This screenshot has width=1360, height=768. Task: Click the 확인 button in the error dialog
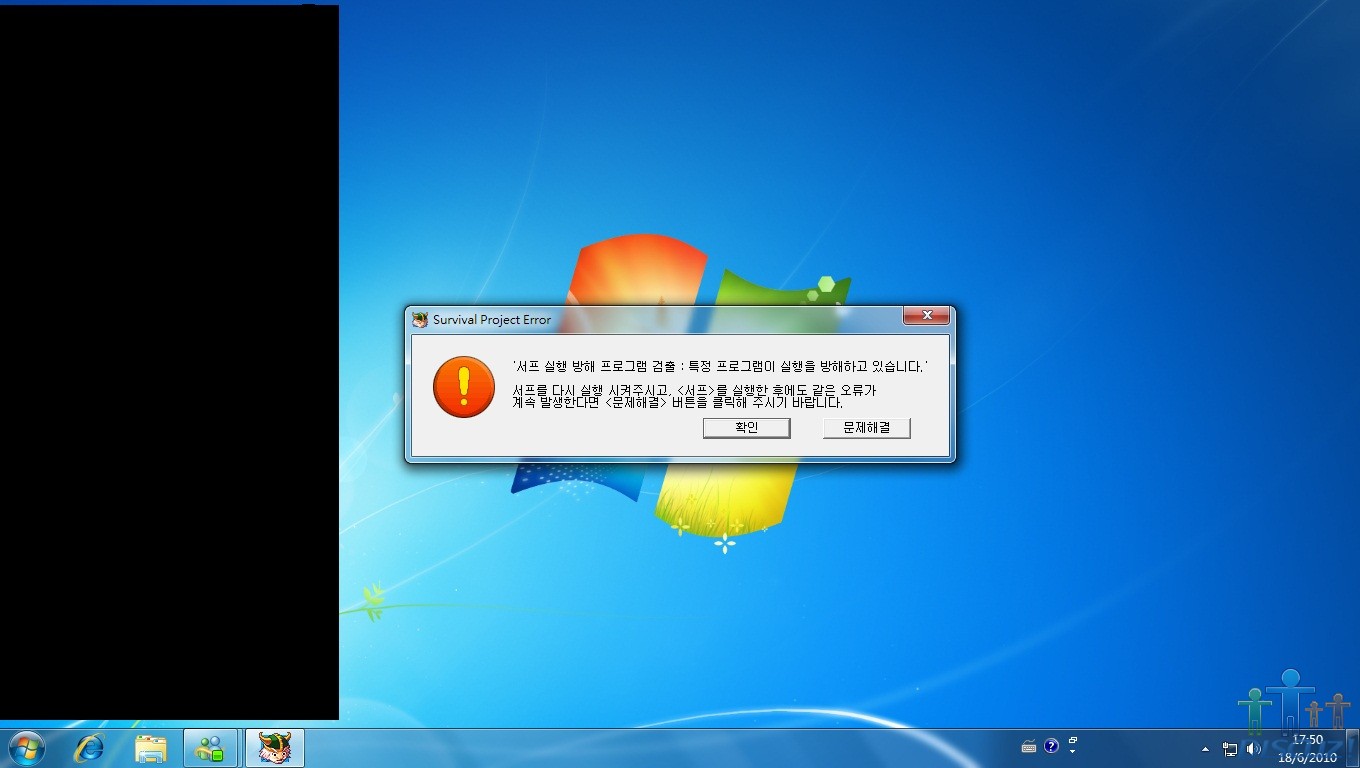tap(746, 428)
